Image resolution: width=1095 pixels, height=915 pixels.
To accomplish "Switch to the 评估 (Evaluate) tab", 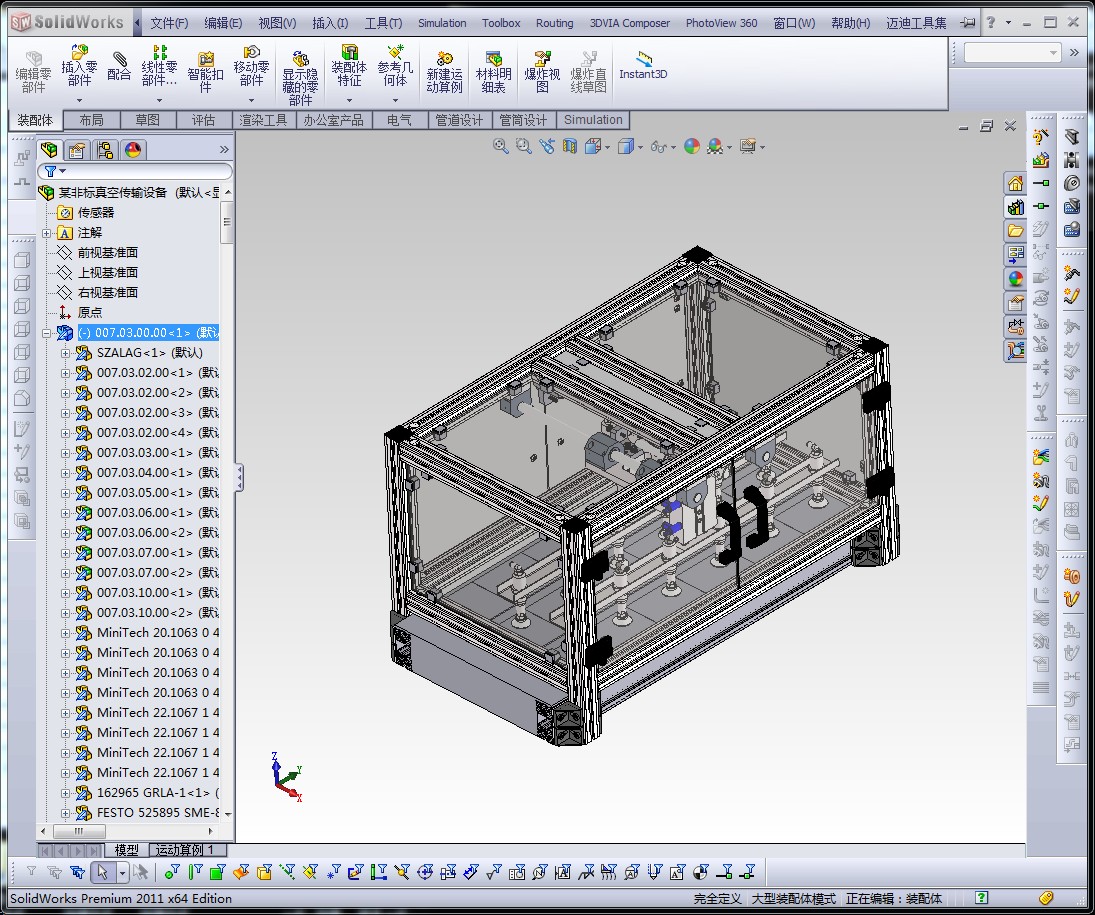I will 203,120.
